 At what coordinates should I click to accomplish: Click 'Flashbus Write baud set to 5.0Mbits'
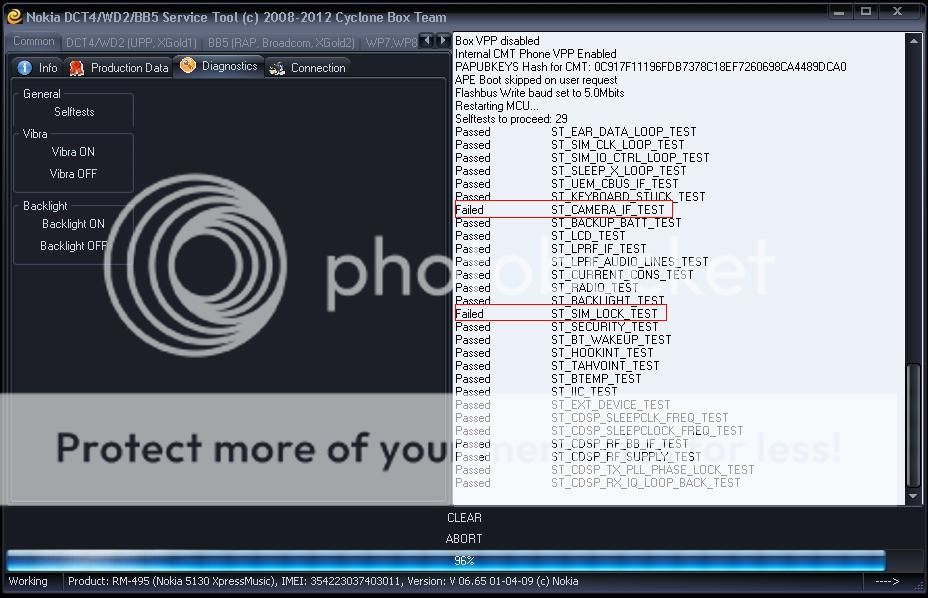click(539, 93)
